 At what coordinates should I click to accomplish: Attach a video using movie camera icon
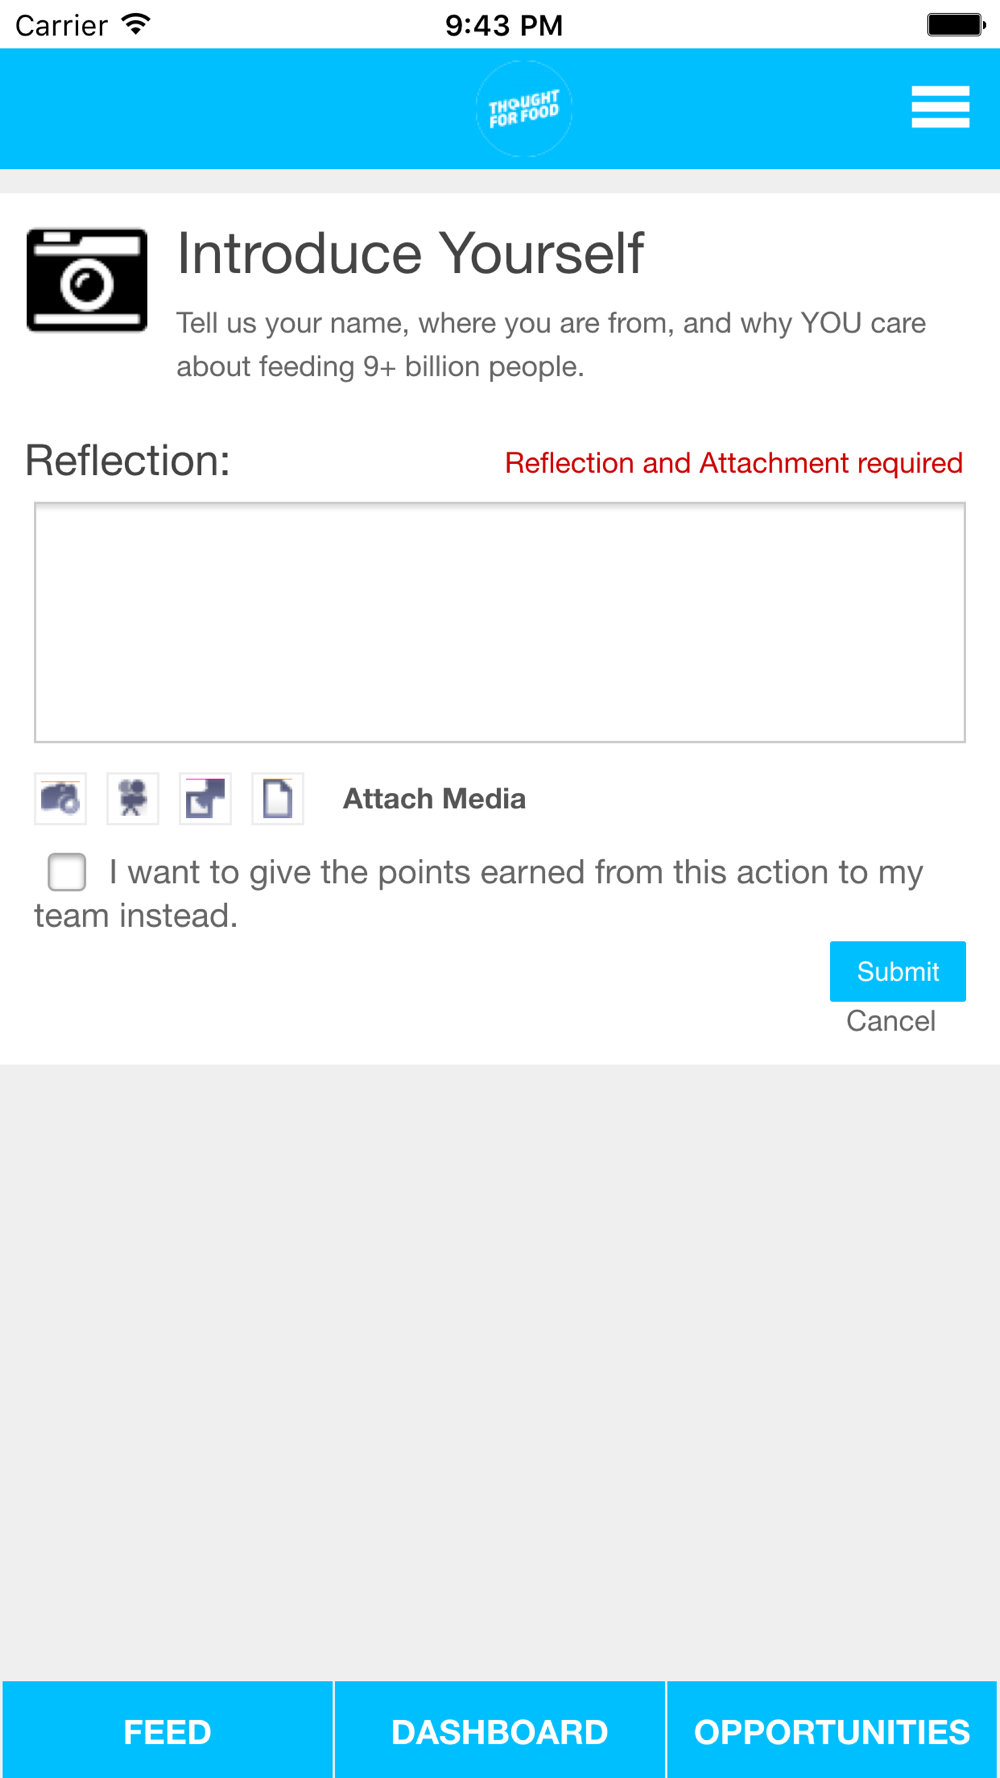133,798
